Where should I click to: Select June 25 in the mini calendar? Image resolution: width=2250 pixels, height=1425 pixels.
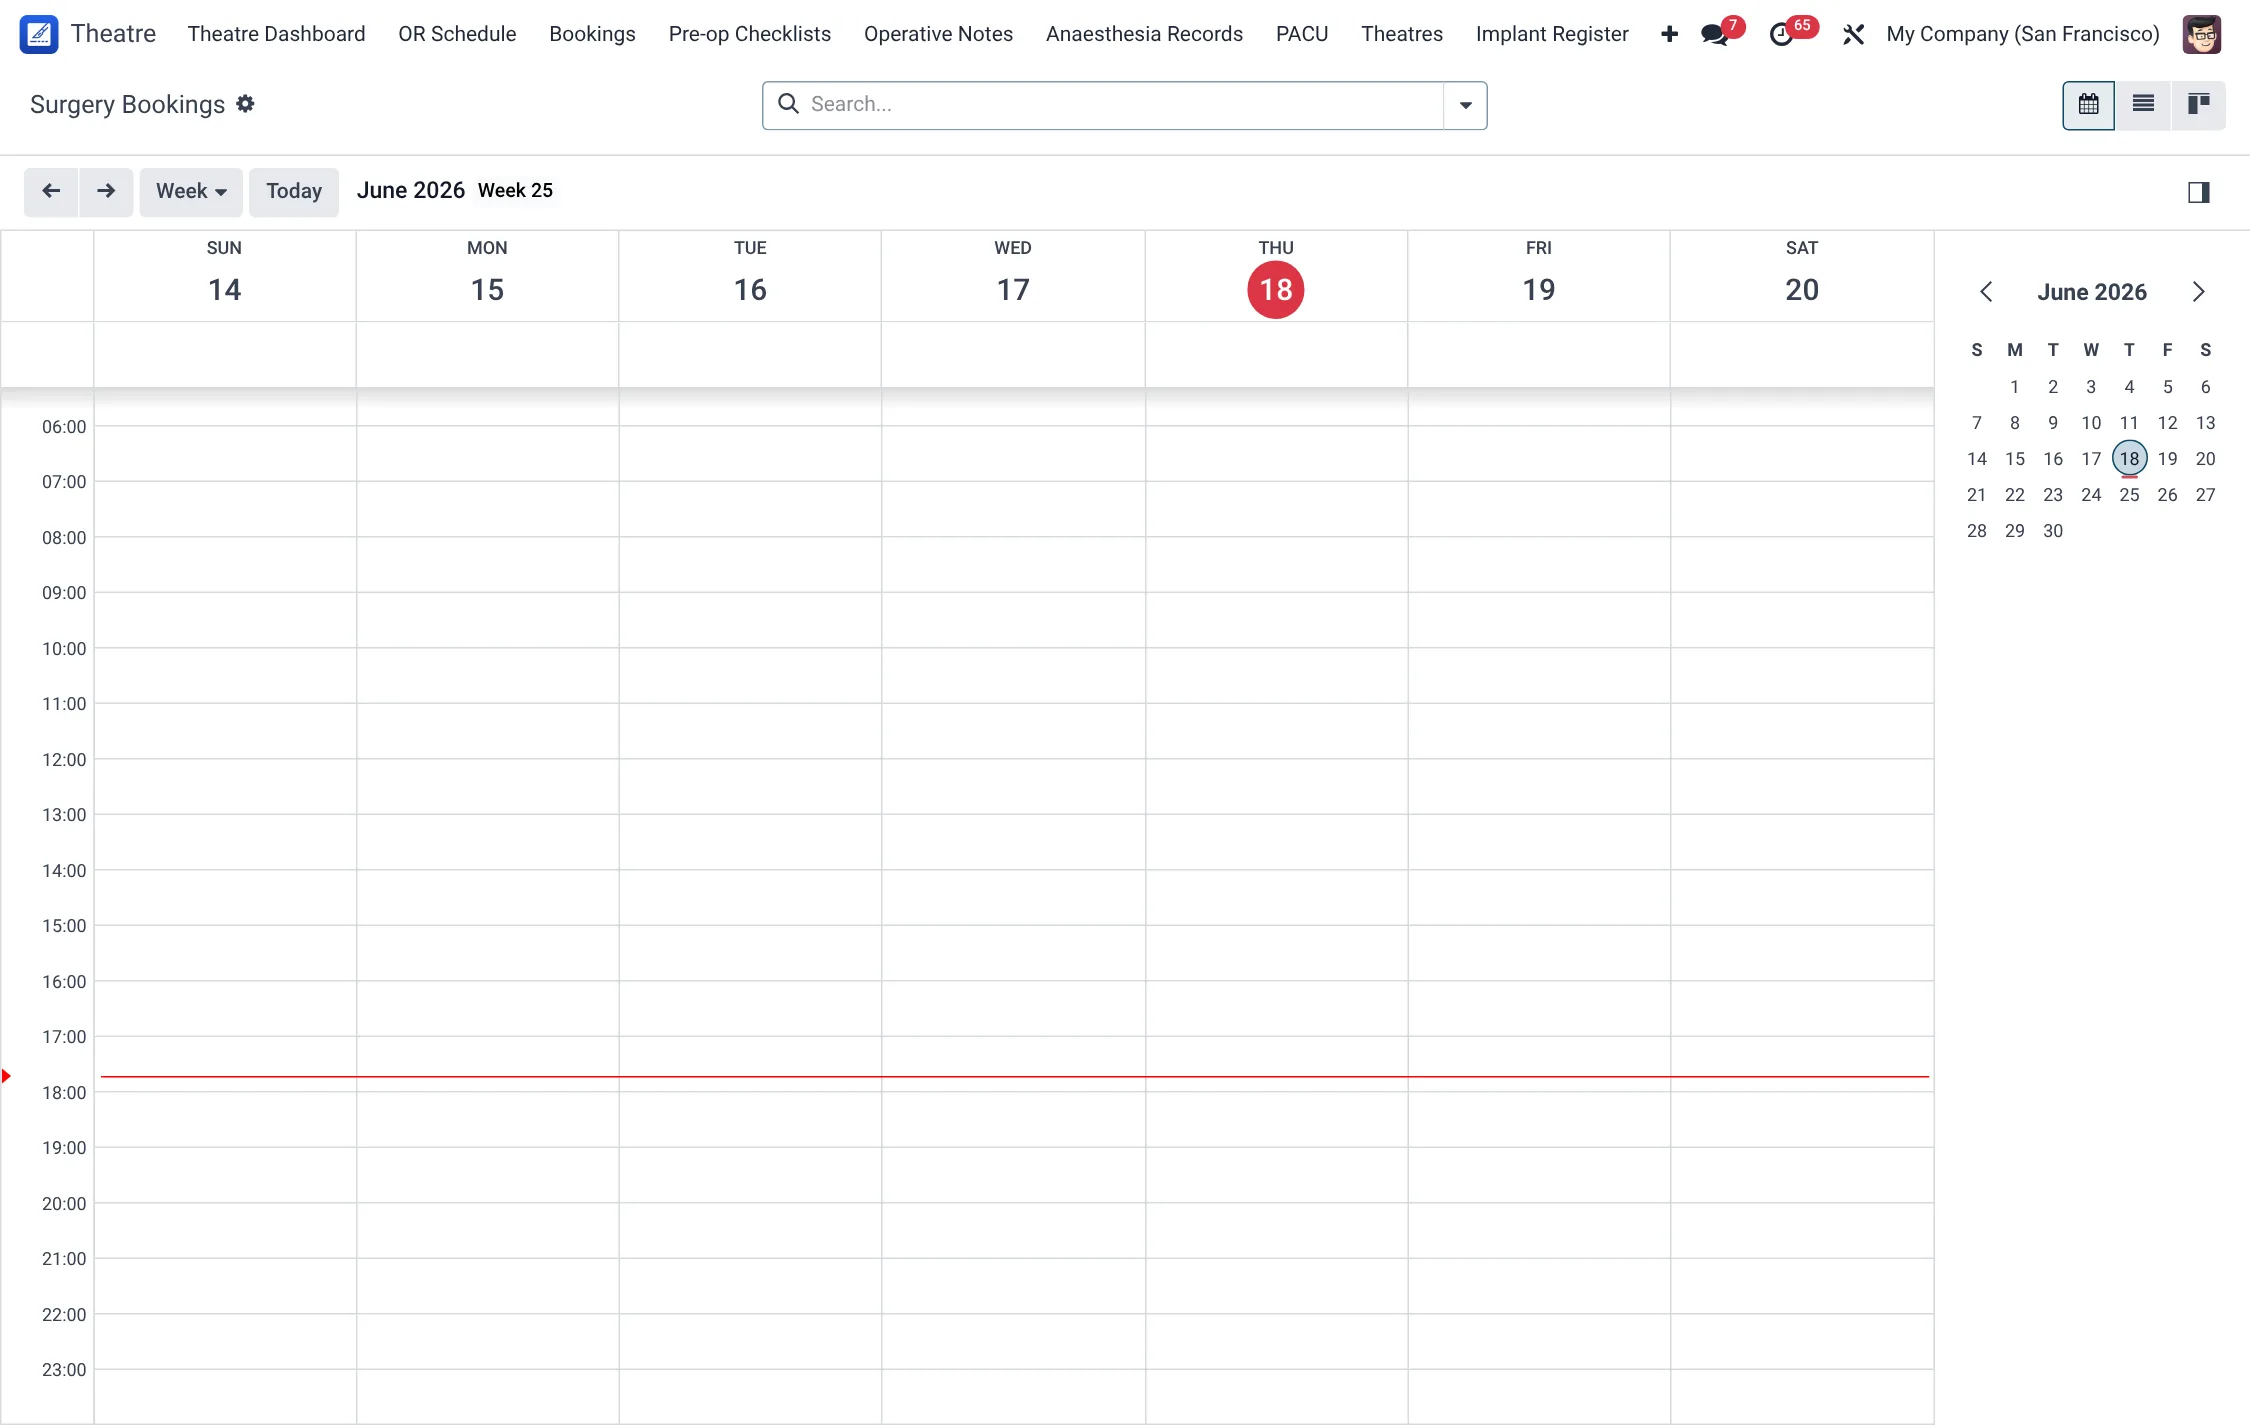pos(2129,495)
